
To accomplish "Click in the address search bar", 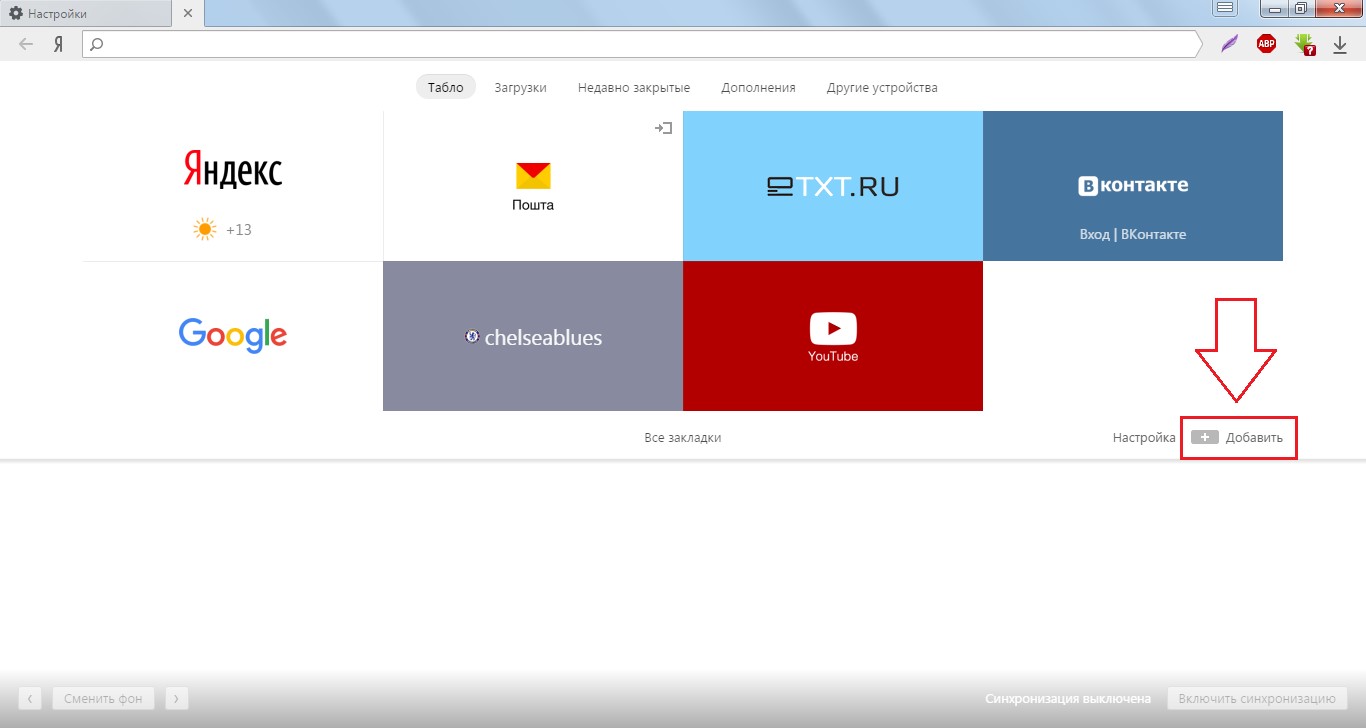I will [x=640, y=44].
